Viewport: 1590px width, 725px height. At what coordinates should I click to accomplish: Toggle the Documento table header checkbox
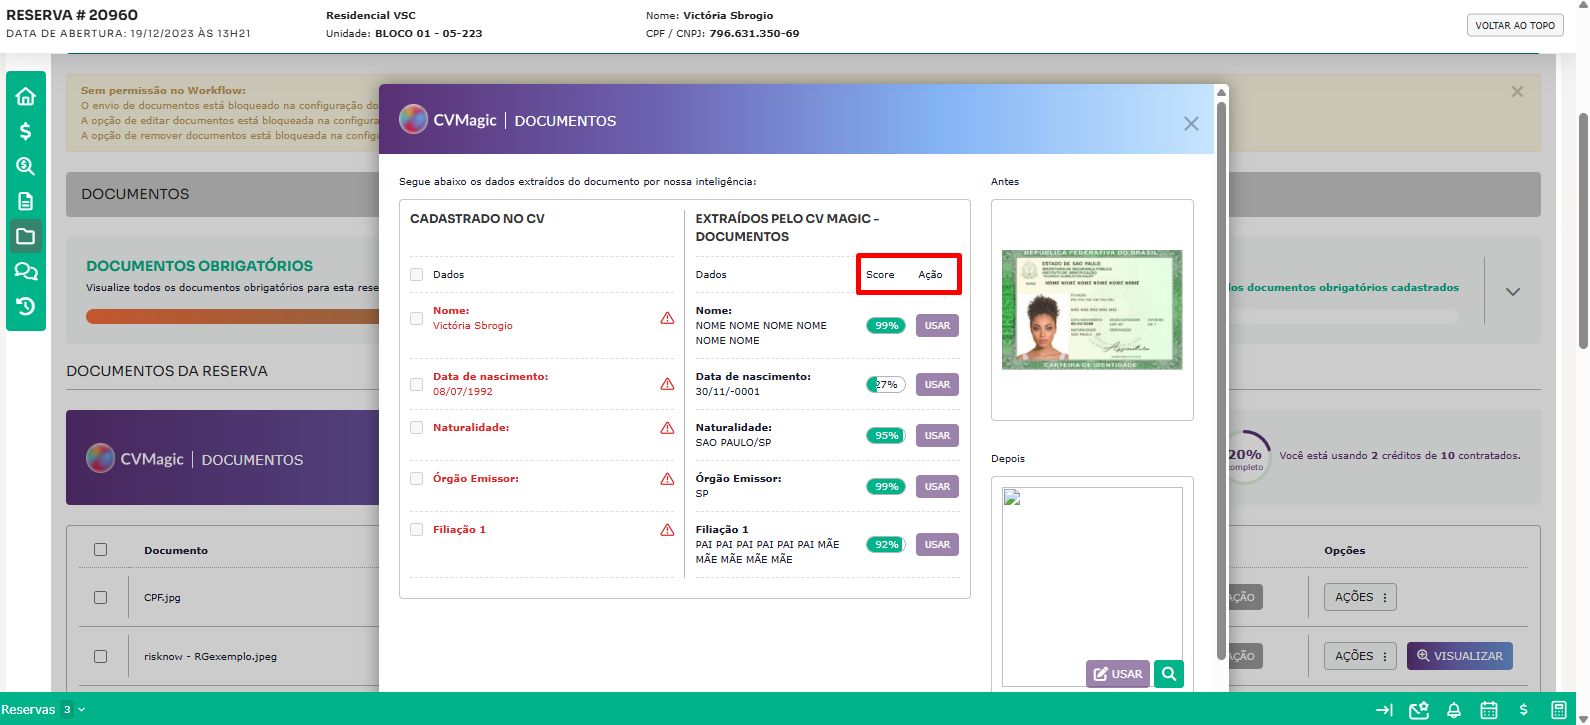click(100, 549)
